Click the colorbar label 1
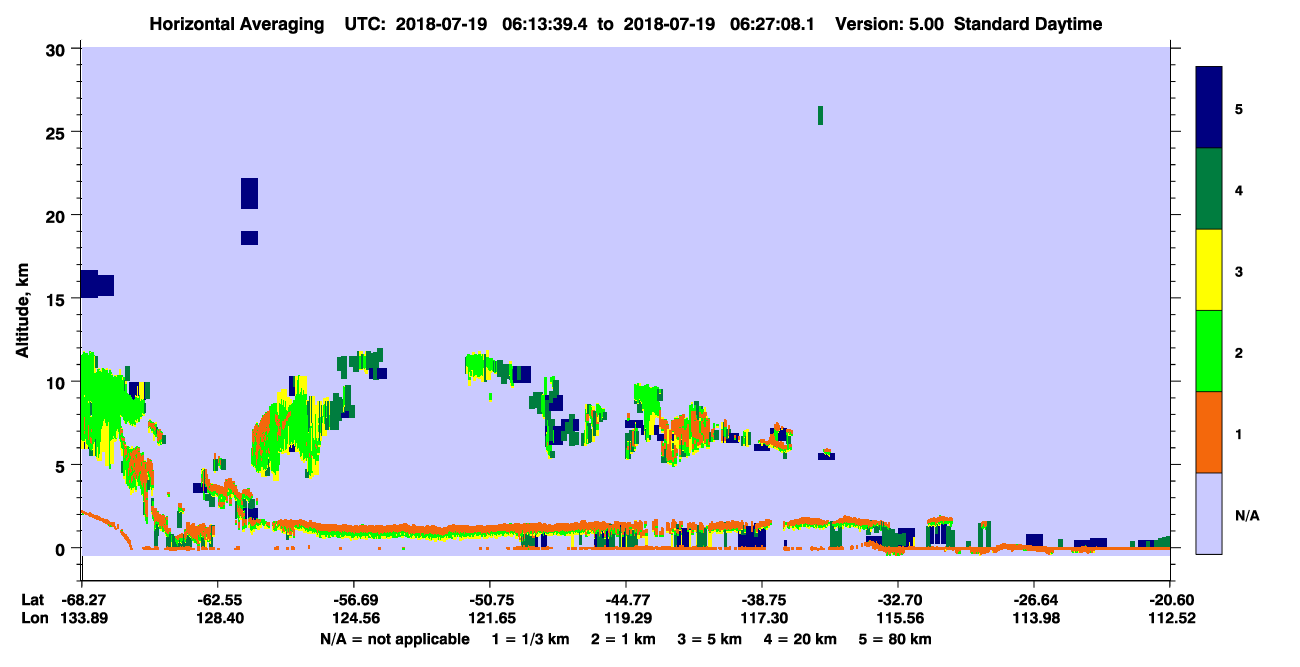 [x=1239, y=434]
